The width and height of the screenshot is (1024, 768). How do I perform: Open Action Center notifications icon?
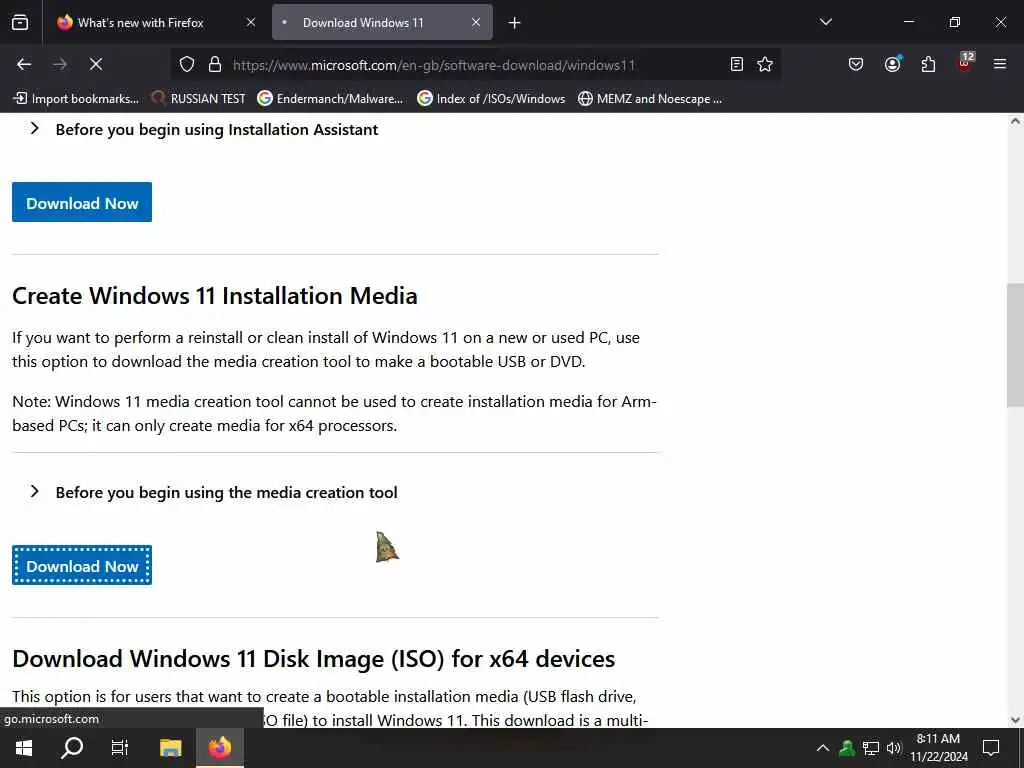click(991, 748)
